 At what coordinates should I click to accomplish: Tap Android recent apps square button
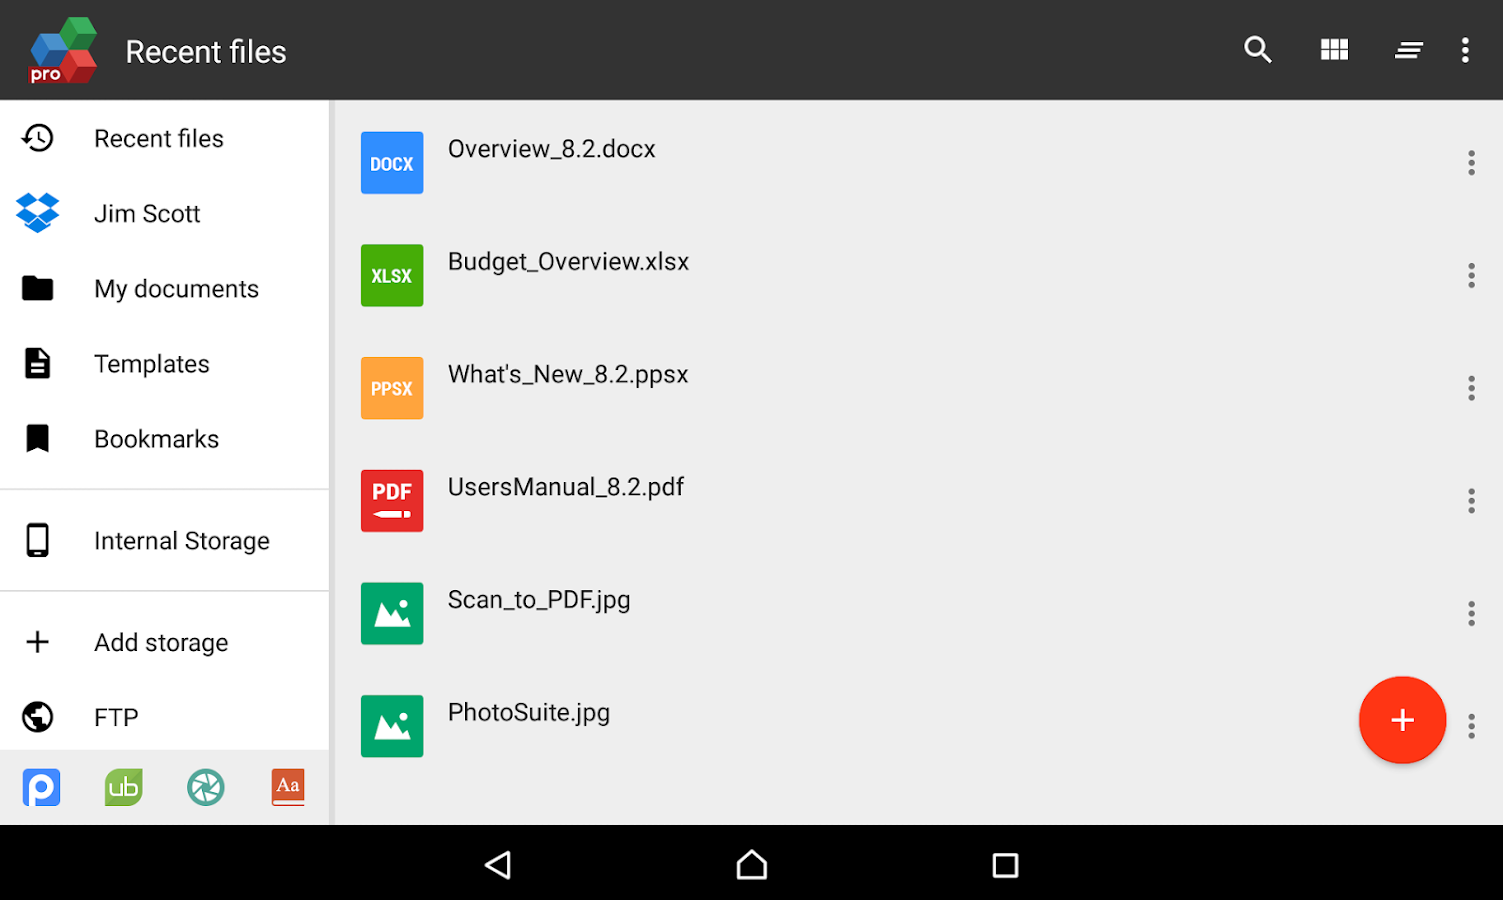[1005, 865]
